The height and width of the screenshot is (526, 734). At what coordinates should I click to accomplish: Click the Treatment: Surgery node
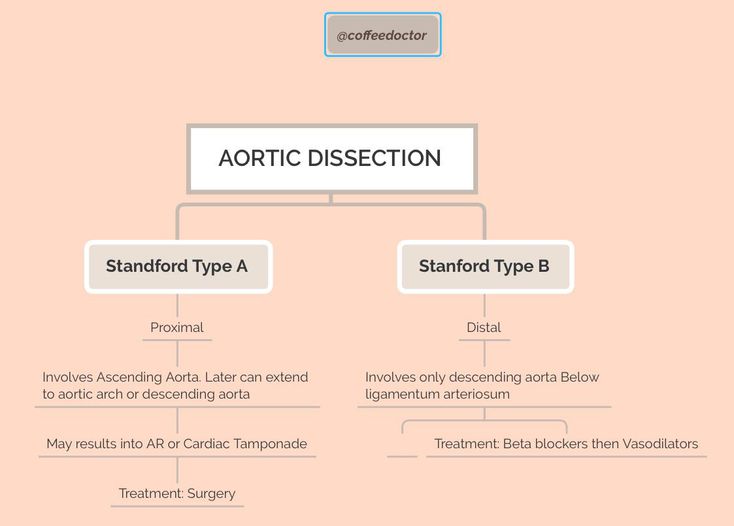[177, 494]
